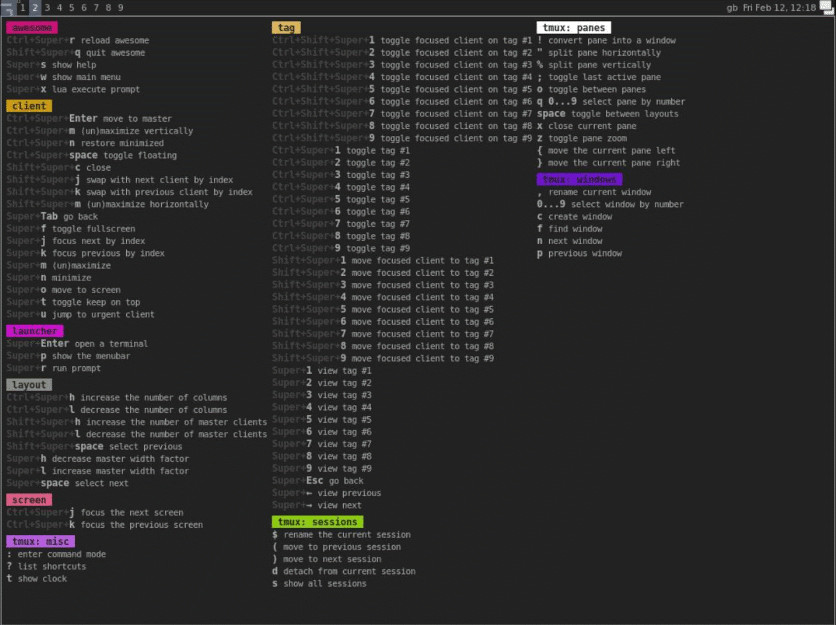Switch to tag 9 in the taglist
The image size is (836, 625).
[x=120, y=7]
